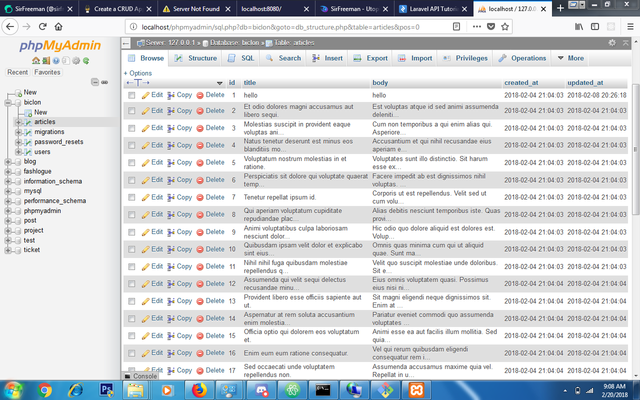Click the page vertical scrollbar thumb
Viewport: 640px width, 400px height.
click(x=635, y=149)
